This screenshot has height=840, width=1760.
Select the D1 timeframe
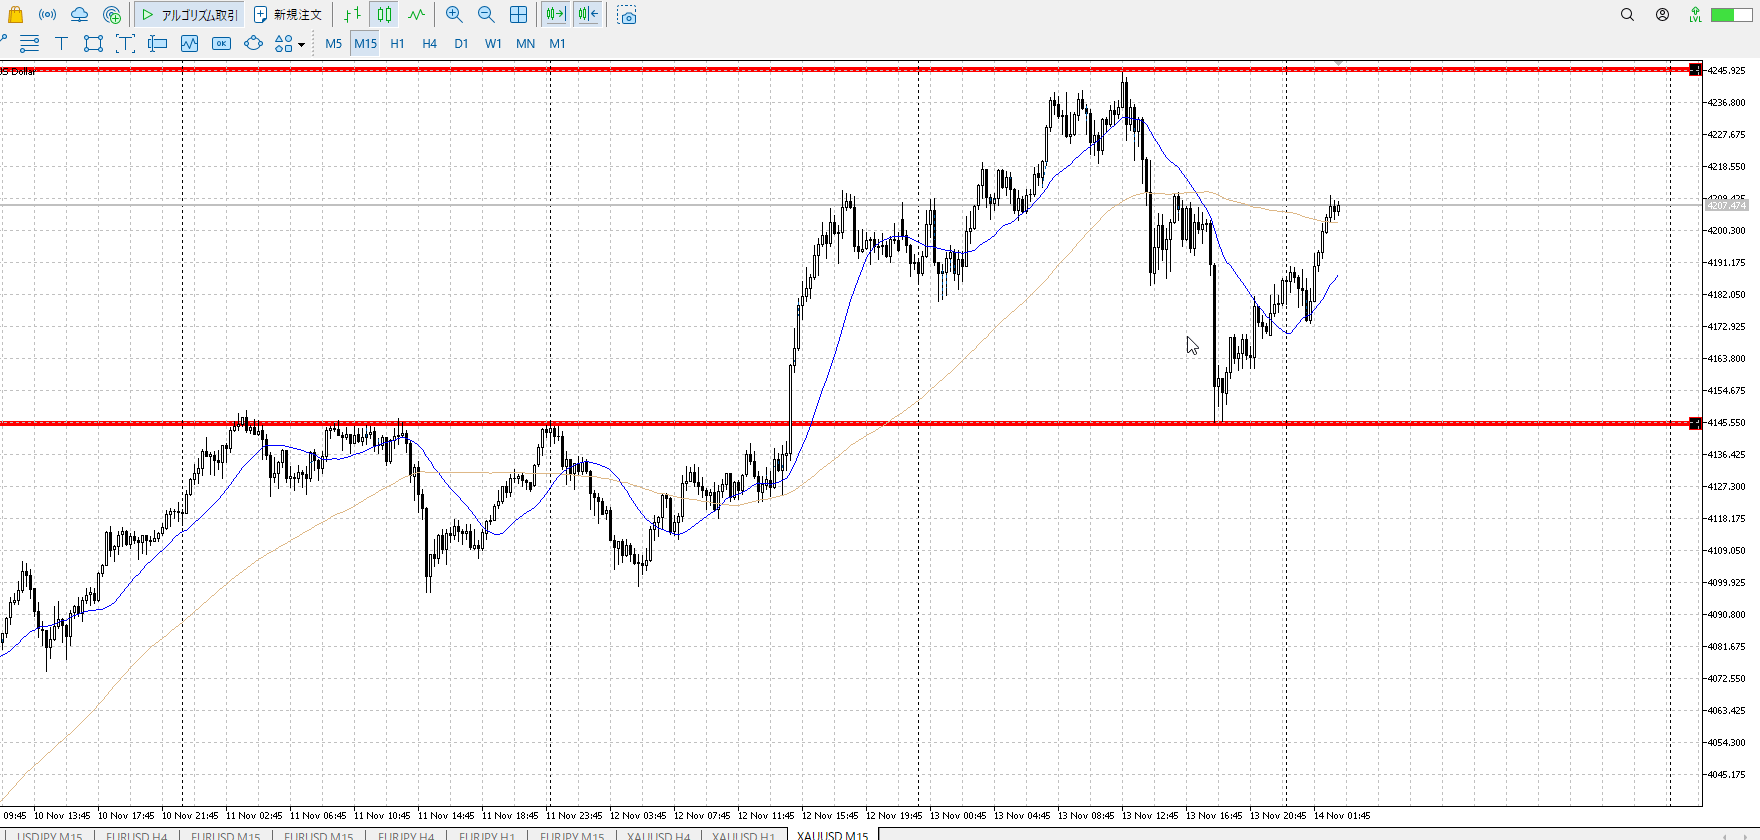pos(461,43)
